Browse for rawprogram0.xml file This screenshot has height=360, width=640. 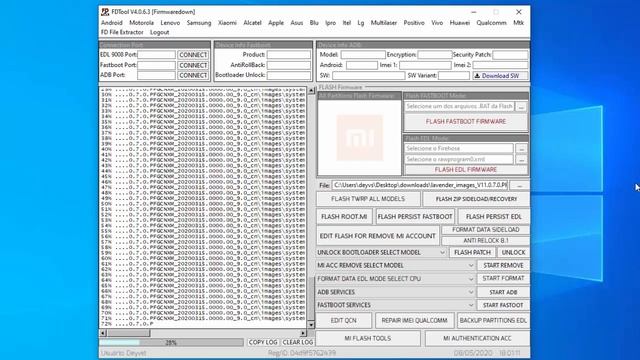pos(521,160)
